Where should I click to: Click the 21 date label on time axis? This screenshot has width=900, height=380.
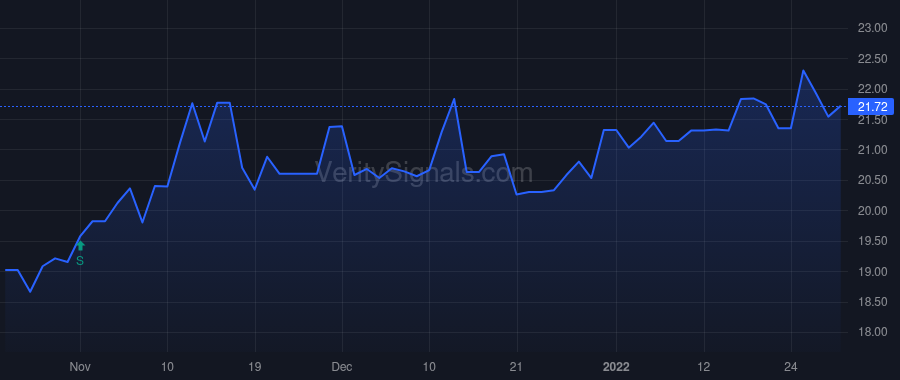(x=517, y=366)
